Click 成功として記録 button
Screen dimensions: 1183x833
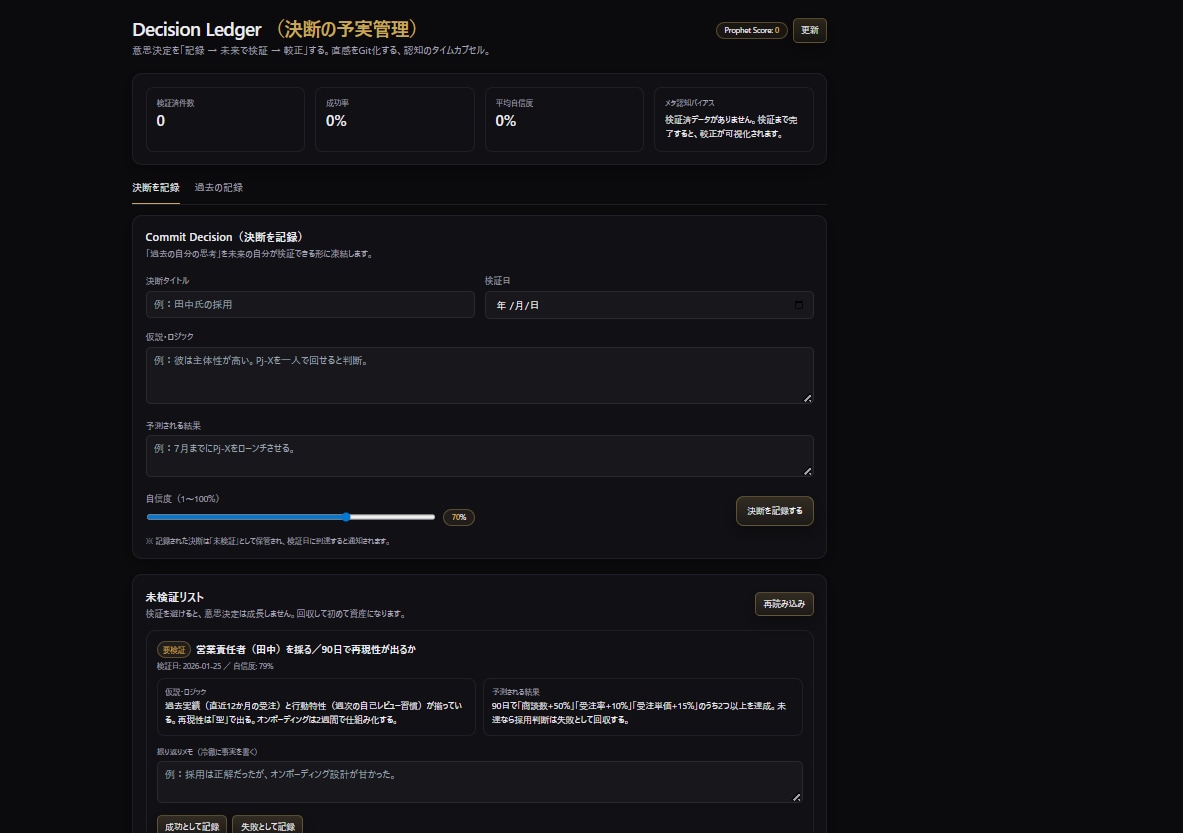pos(192,826)
